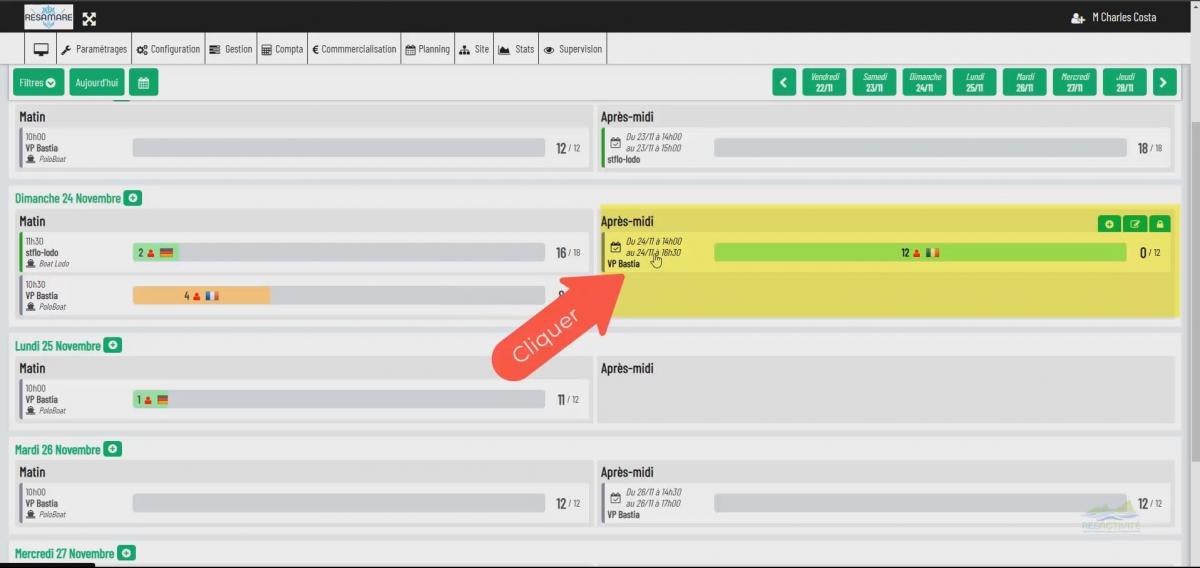Image resolution: width=1200 pixels, height=568 pixels.
Task: Go to next week with right chevron
Action: [x=1164, y=82]
